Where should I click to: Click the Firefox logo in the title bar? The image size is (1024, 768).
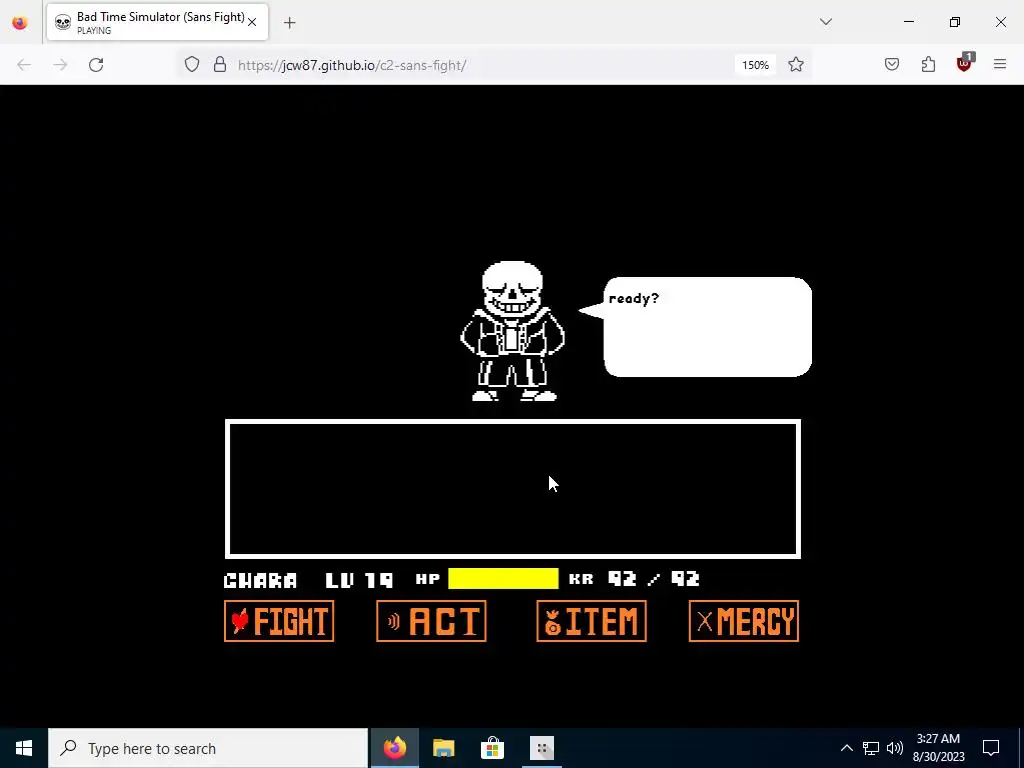point(20,22)
